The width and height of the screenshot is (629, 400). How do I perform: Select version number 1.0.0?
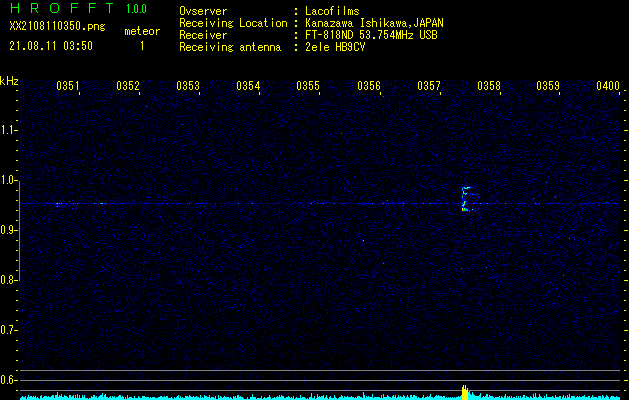tap(136, 9)
